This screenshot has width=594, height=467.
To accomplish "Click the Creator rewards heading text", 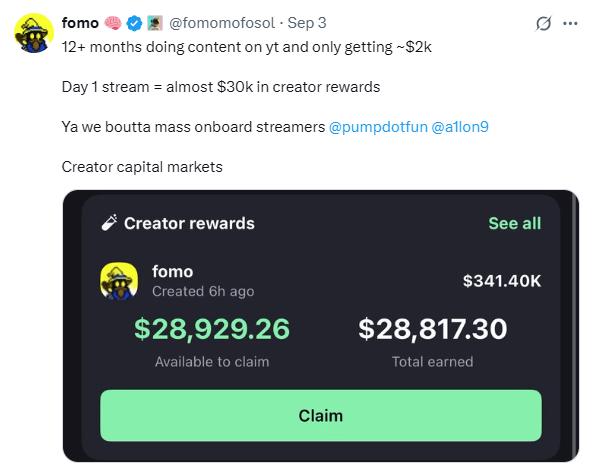I will (x=189, y=223).
